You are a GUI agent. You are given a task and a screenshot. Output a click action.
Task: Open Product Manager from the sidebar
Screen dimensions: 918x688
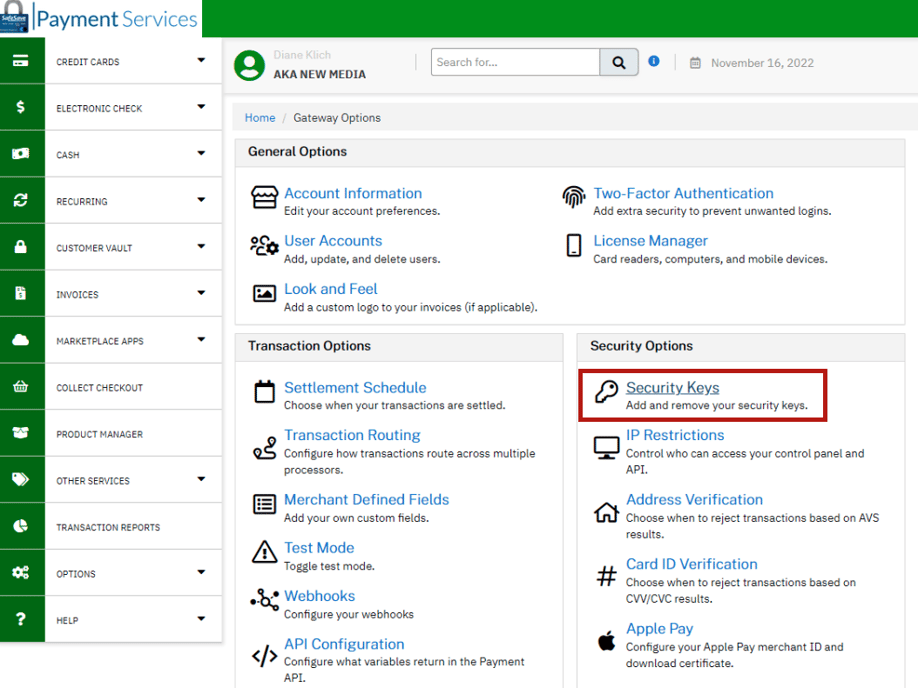point(100,434)
